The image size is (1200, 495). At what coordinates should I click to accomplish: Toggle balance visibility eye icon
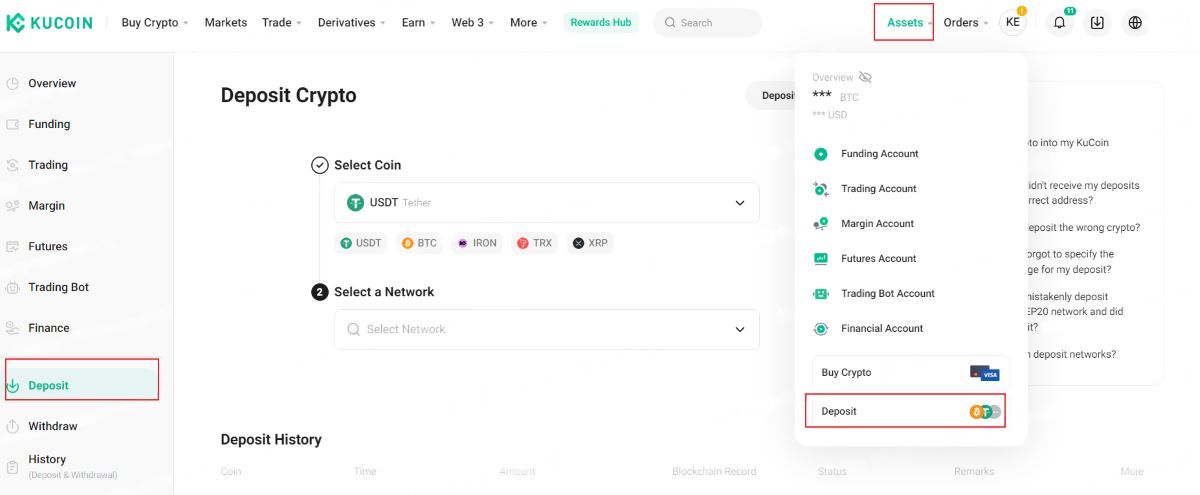click(x=865, y=77)
